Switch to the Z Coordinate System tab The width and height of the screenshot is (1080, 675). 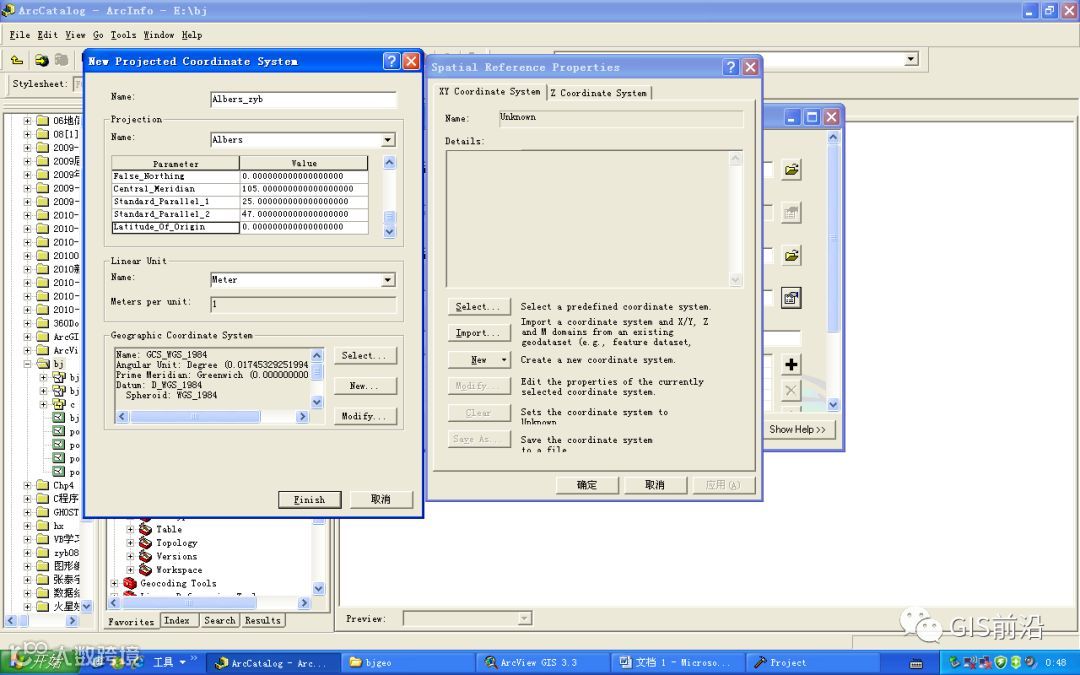point(598,92)
